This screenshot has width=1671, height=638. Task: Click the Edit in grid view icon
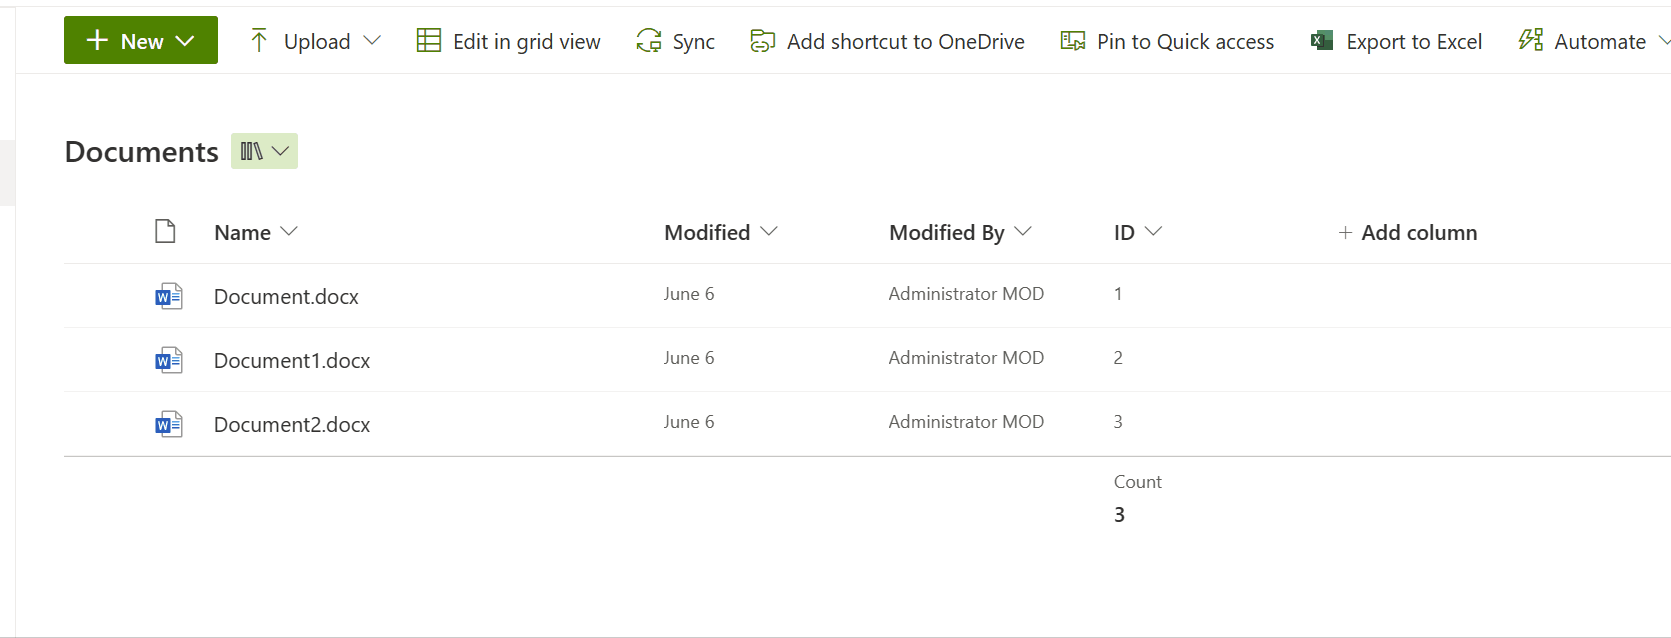[x=428, y=41]
